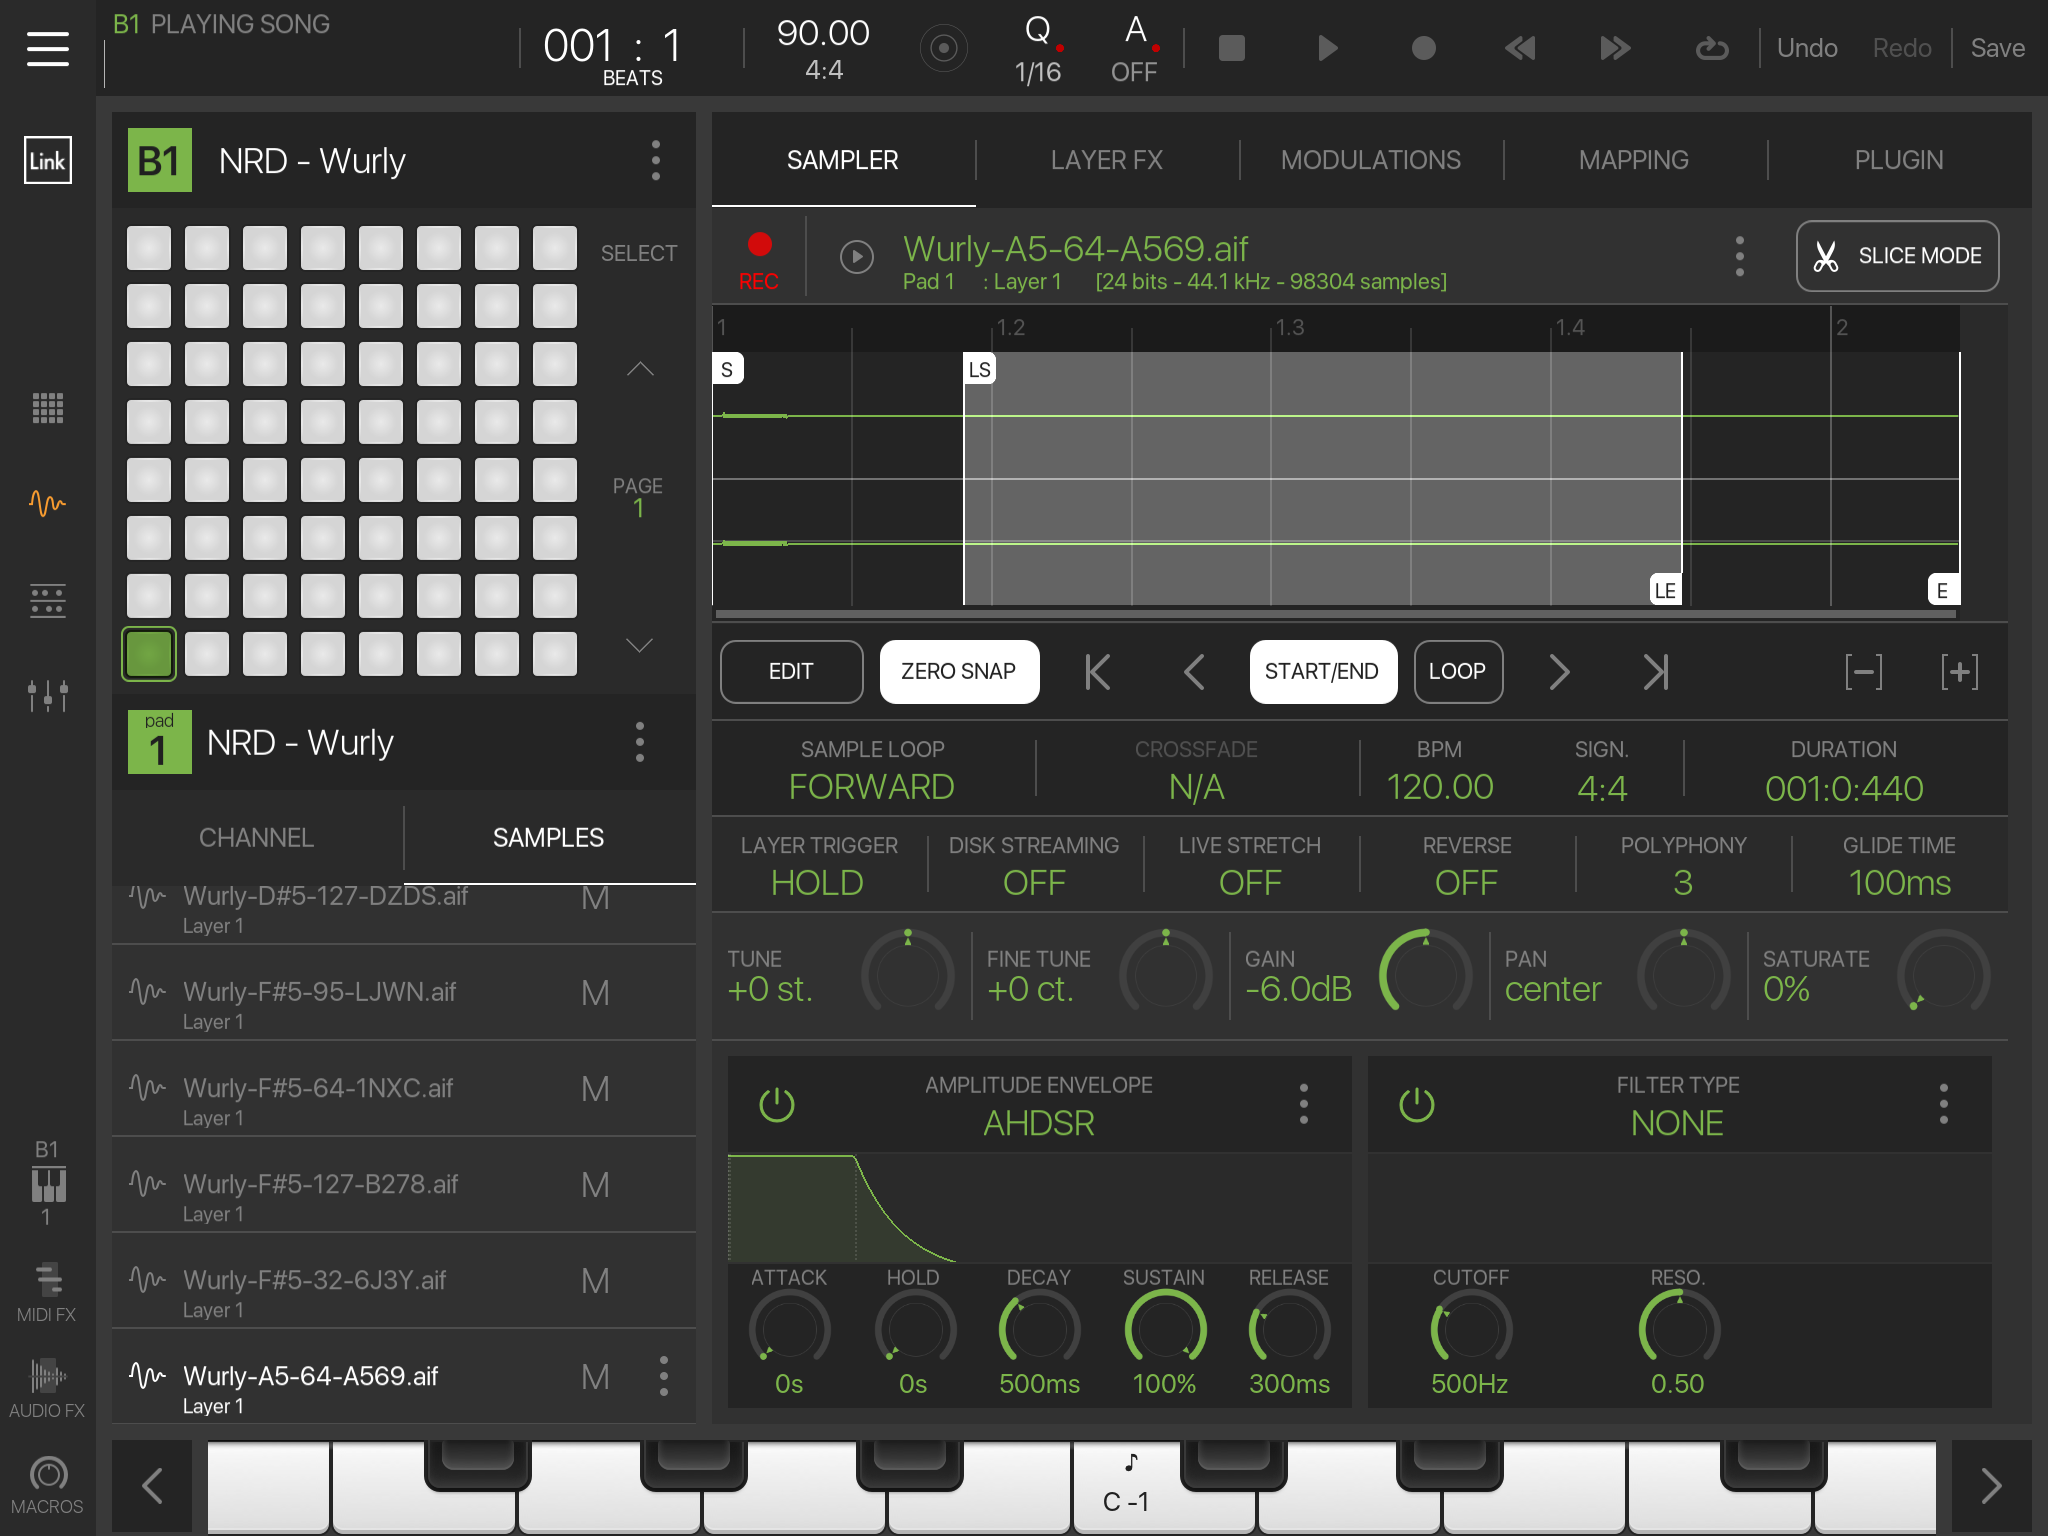Image resolution: width=2048 pixels, height=1536 pixels.
Task: Click Save
Action: tap(1997, 48)
